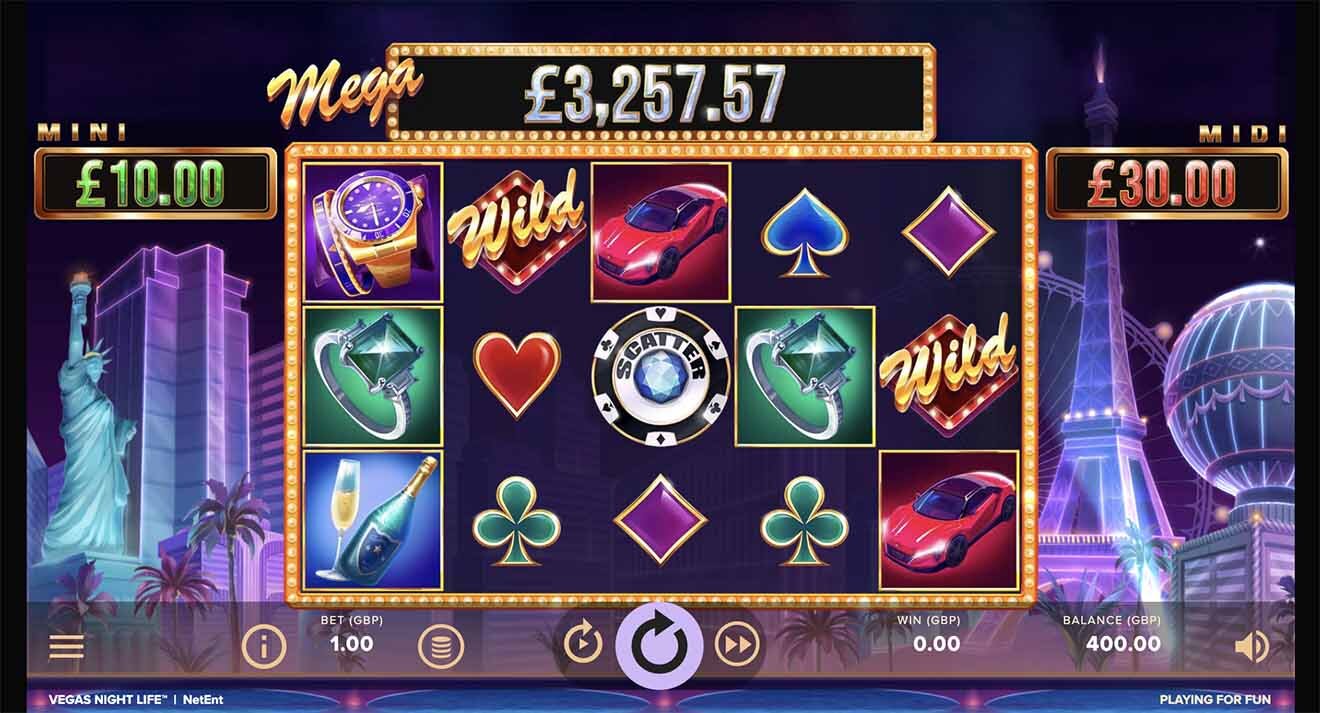1320x713 pixels.
Task: Click the champagne bottle symbol
Action: (373, 519)
